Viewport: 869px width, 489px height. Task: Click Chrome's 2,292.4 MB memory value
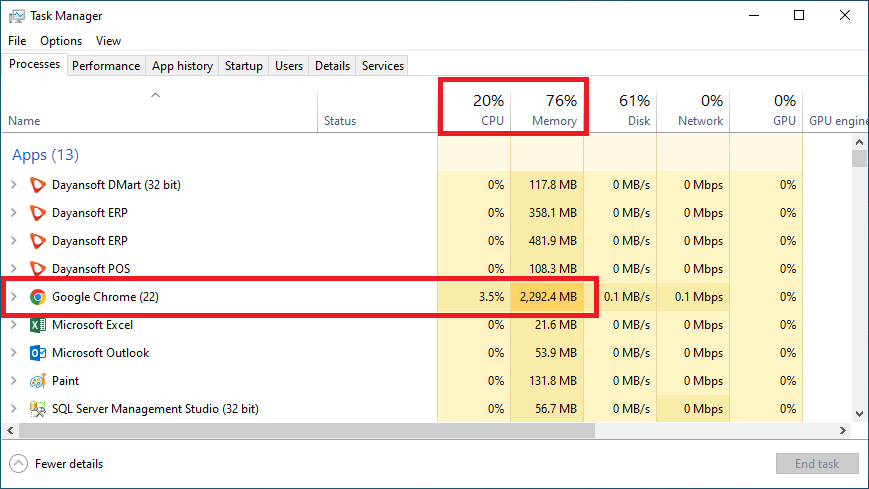click(x=548, y=297)
